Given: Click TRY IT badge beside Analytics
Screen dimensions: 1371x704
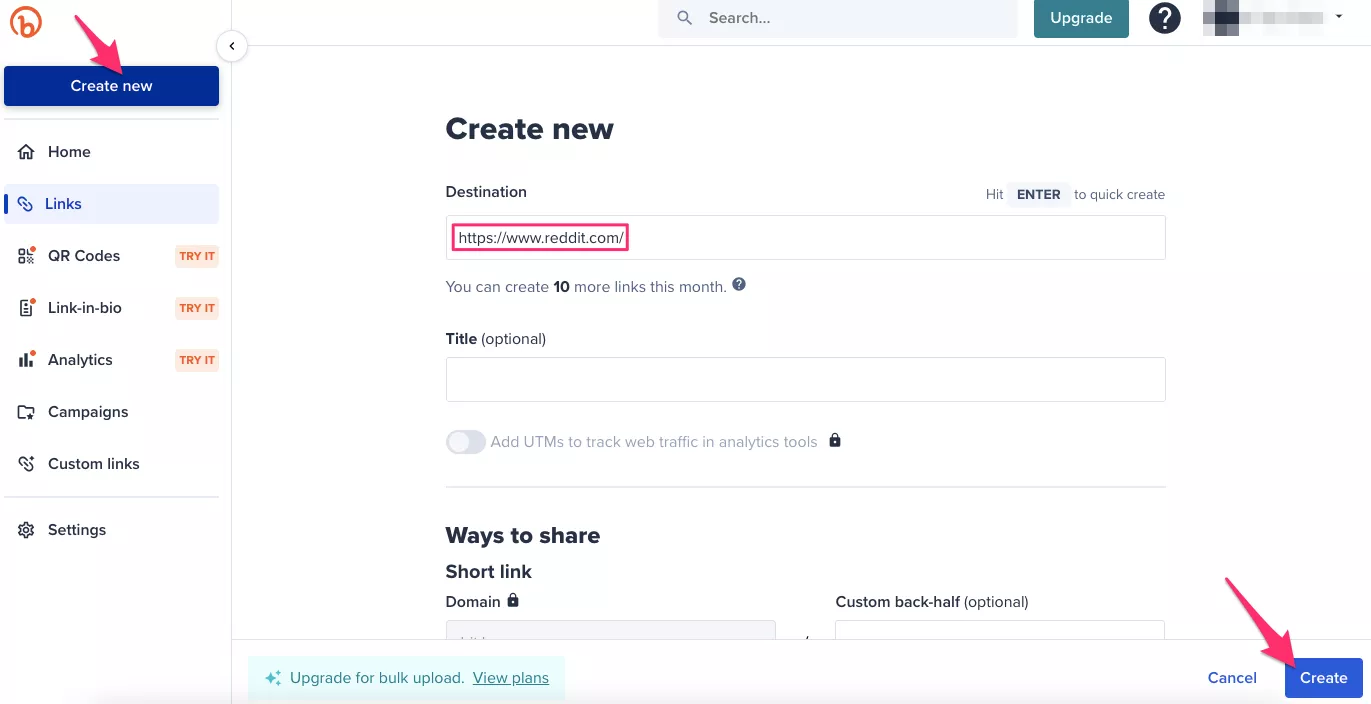Looking at the screenshot, I should (x=197, y=360).
